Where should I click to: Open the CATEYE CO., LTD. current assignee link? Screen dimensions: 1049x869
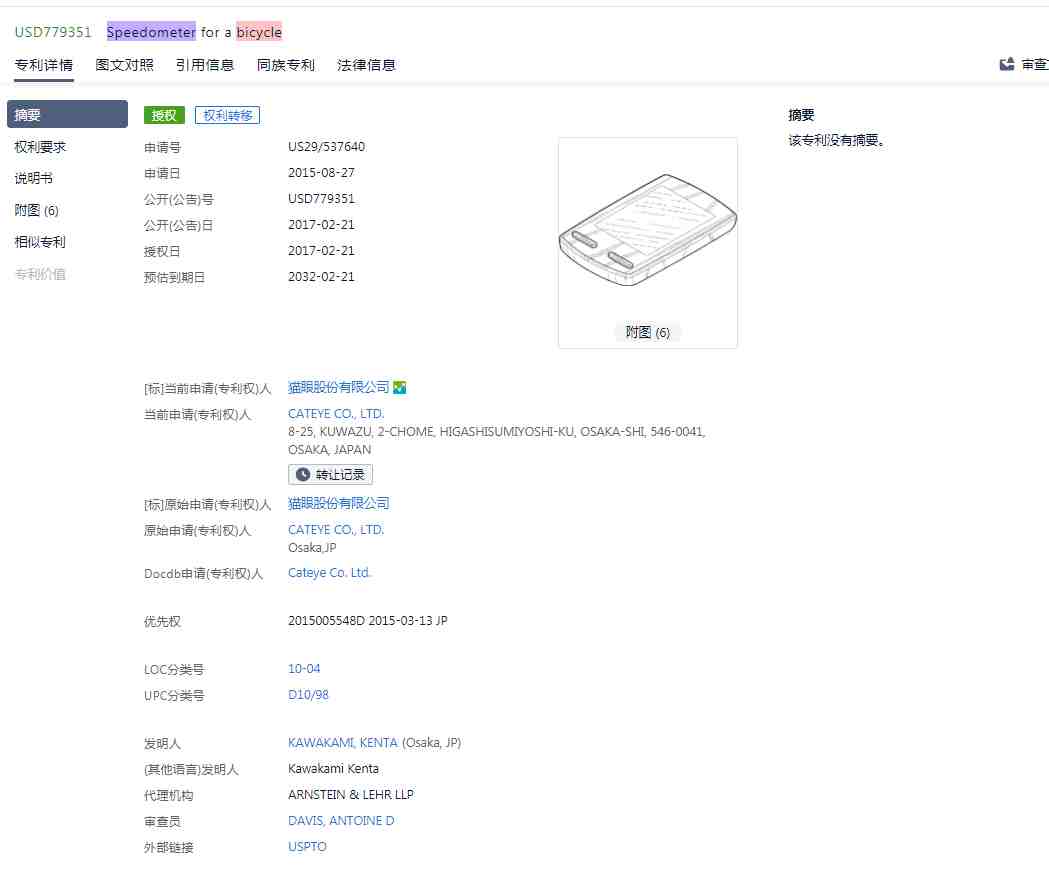pos(336,414)
